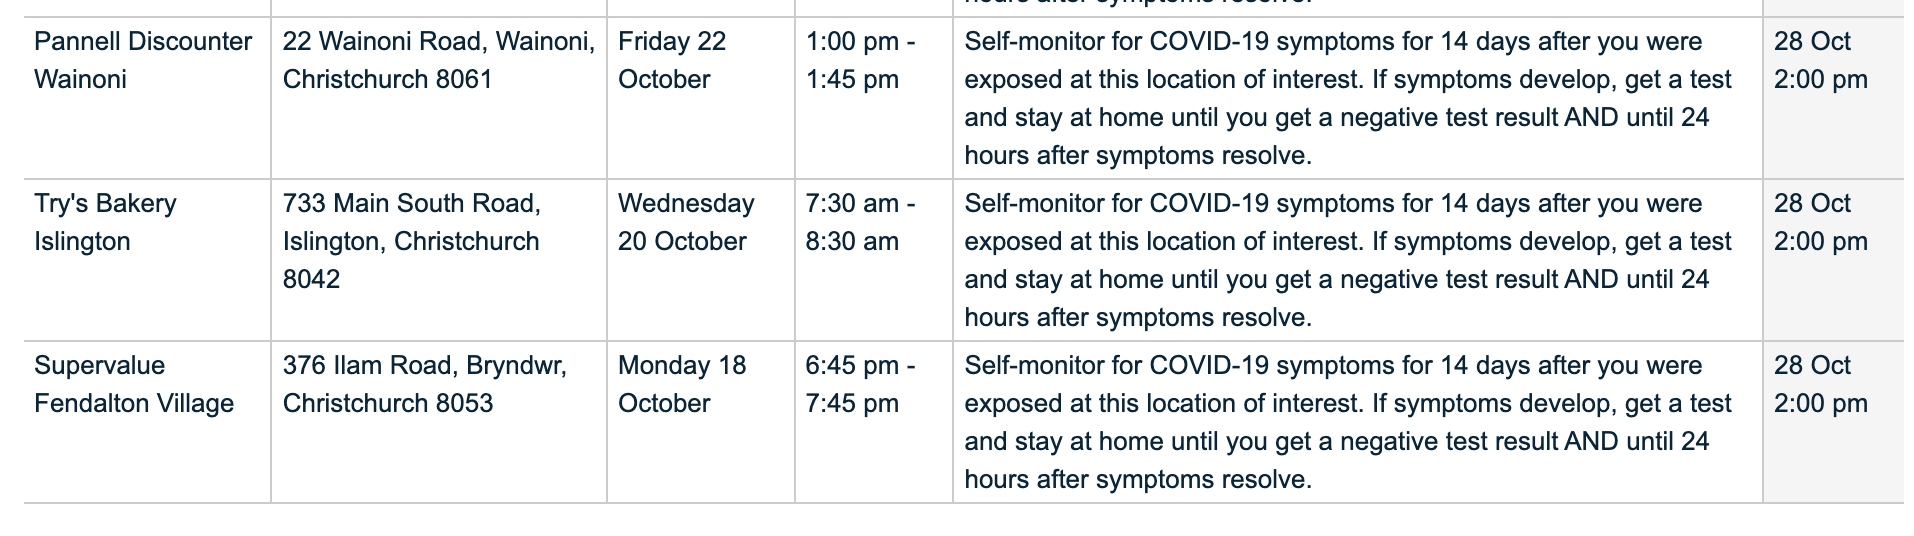Click the Christchurch 8061 postcode text
Image resolution: width=1914 pixels, height=536 pixels.
tap(388, 79)
